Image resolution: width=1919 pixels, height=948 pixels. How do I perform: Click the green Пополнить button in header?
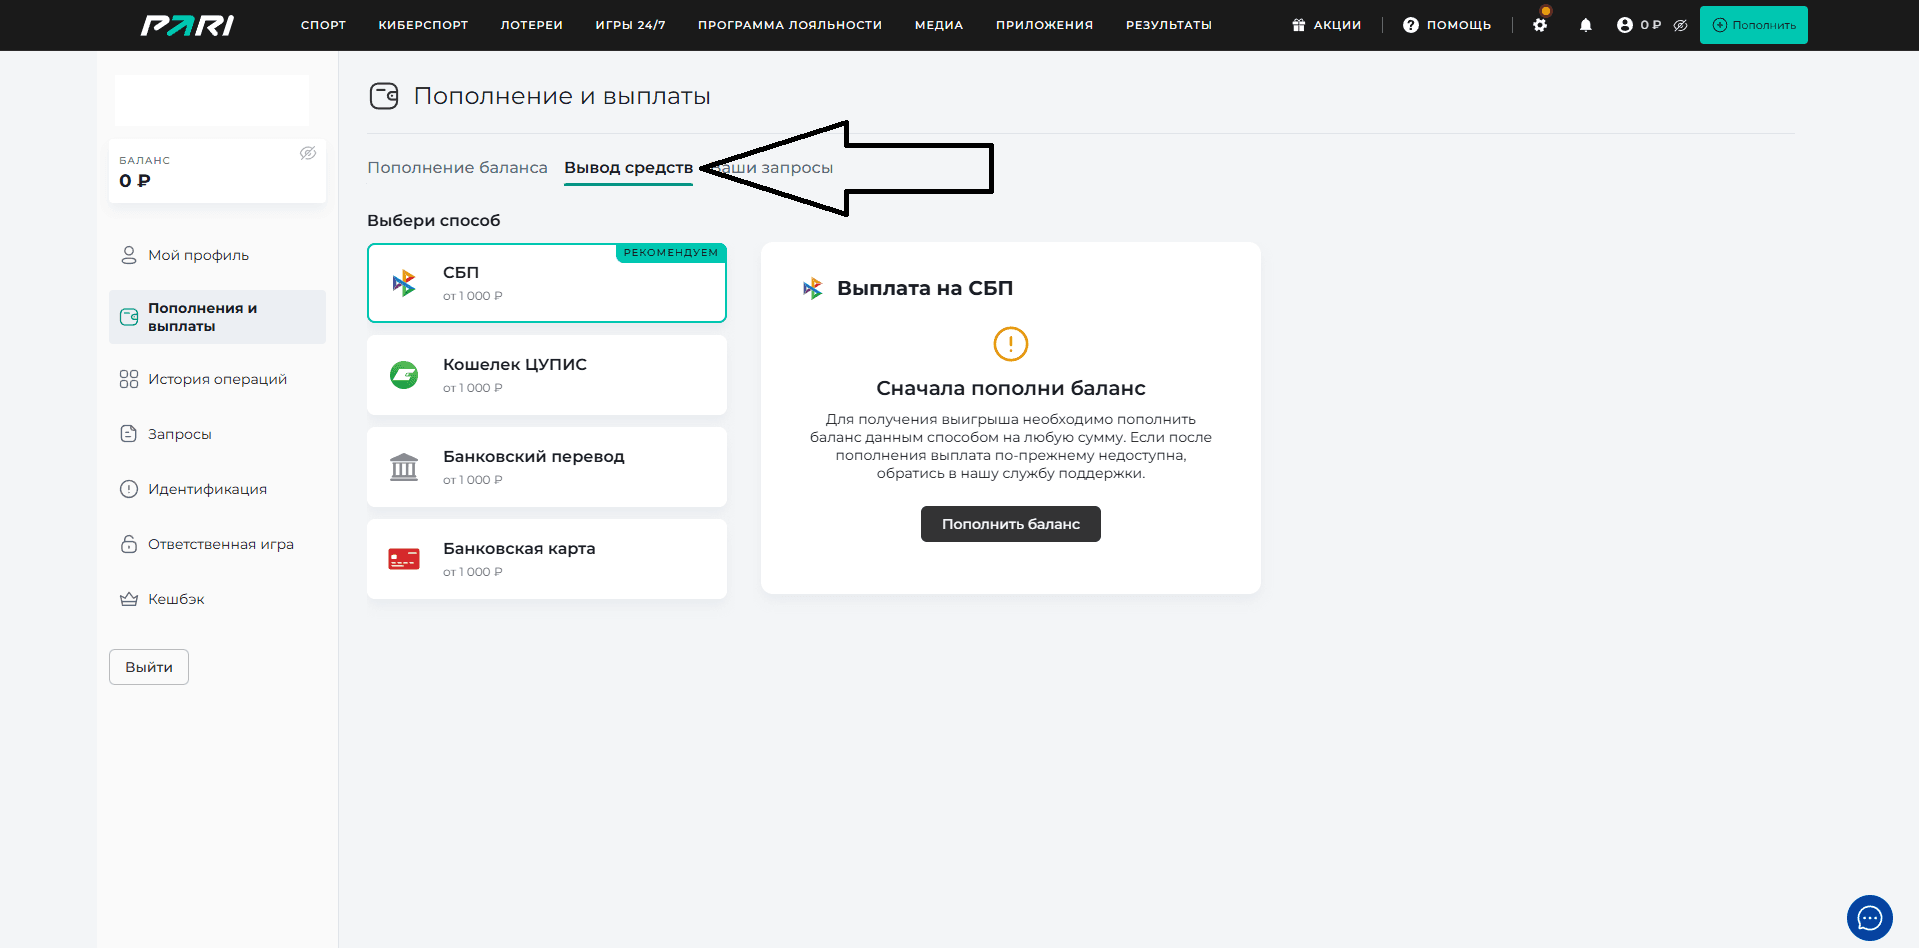tap(1754, 25)
